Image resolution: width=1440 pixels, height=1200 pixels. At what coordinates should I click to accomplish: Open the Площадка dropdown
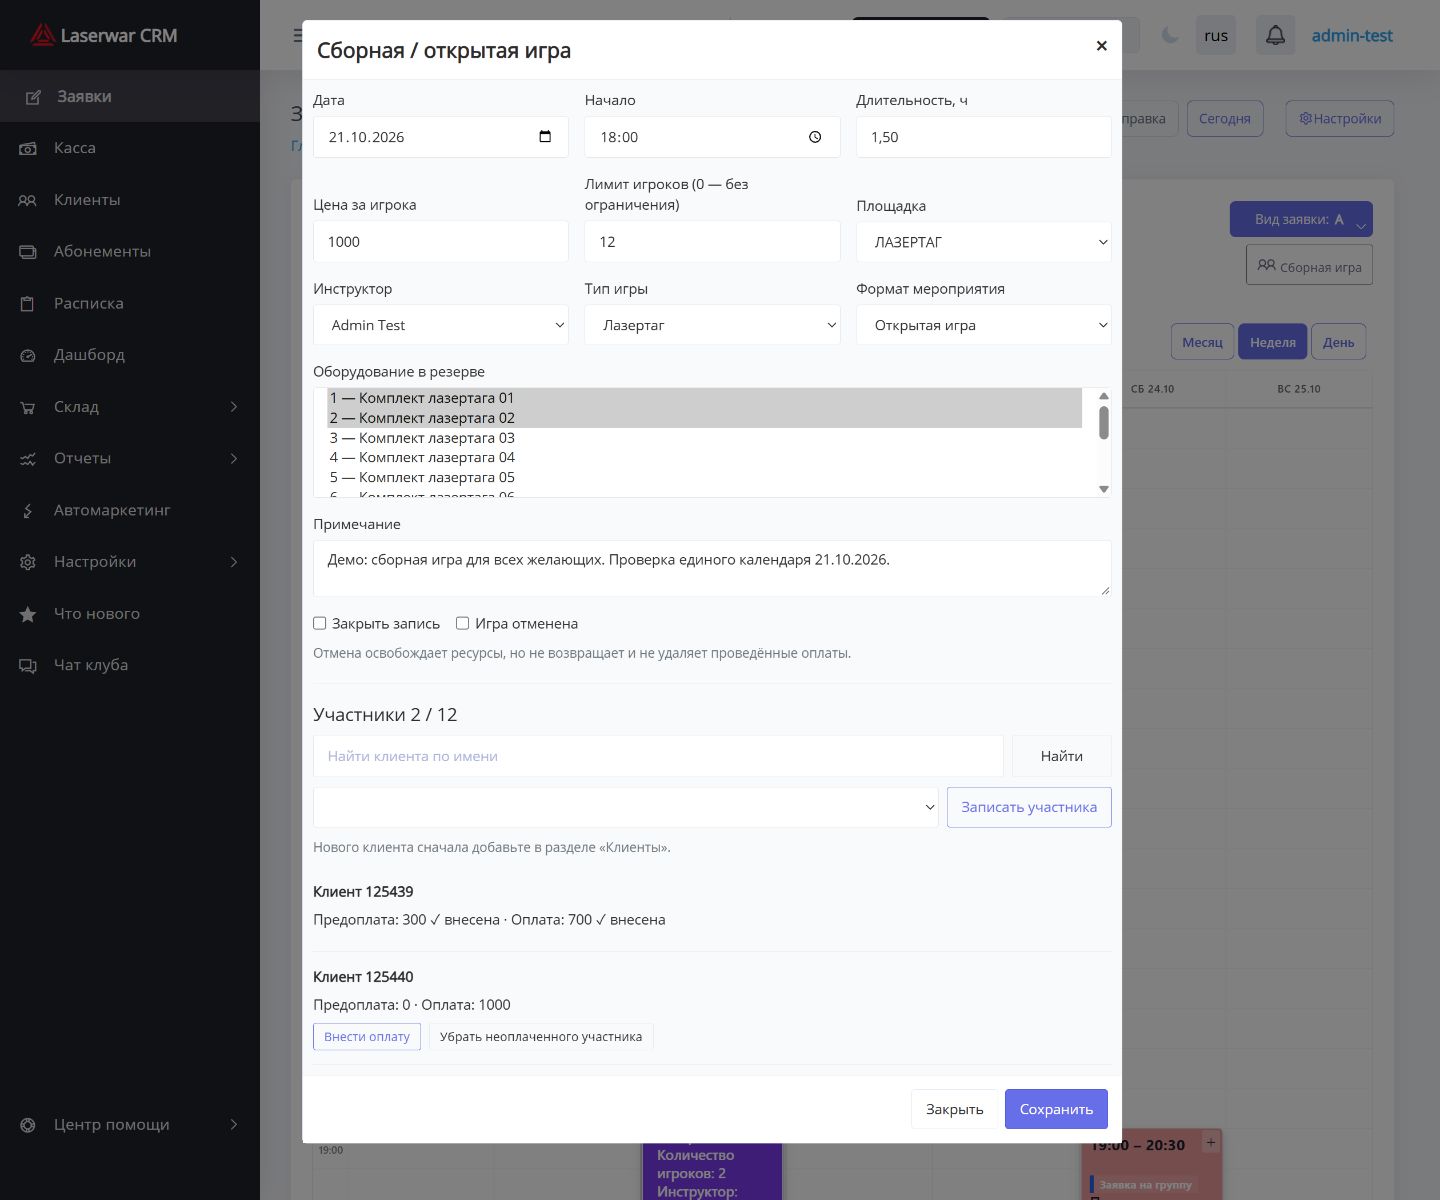[984, 242]
